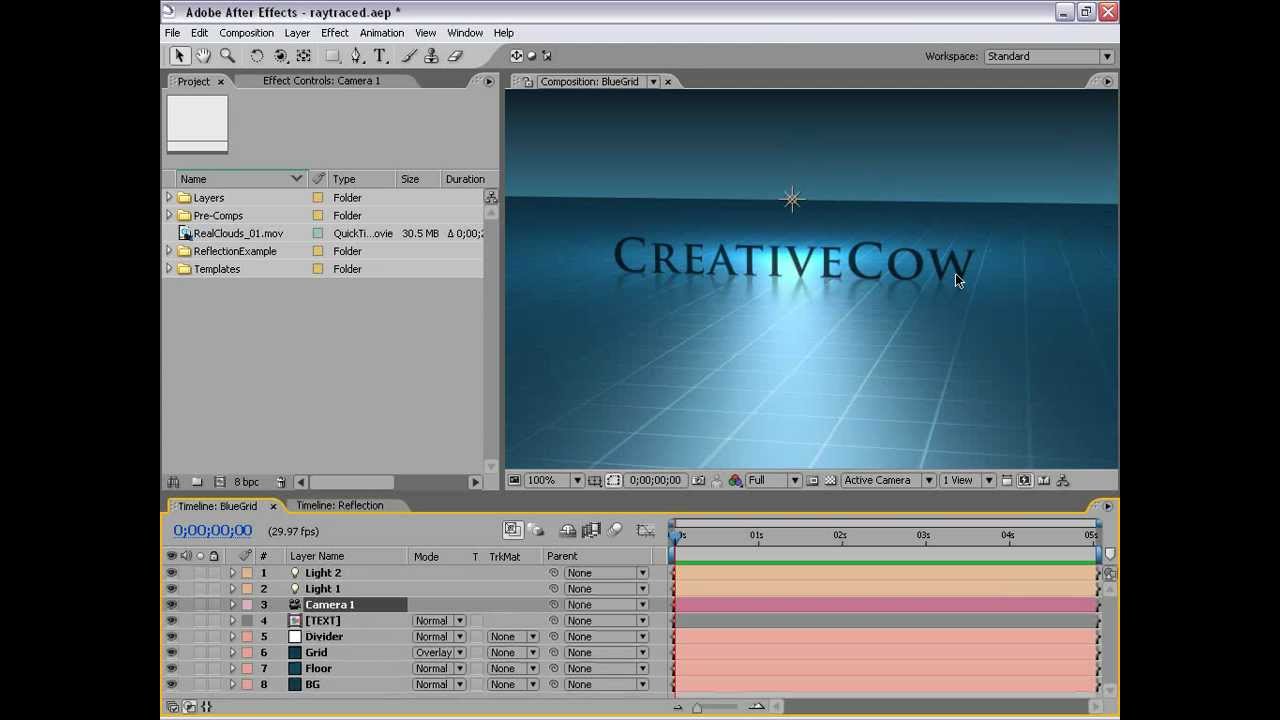Click Toggle Transparency Grid icon

830,480
